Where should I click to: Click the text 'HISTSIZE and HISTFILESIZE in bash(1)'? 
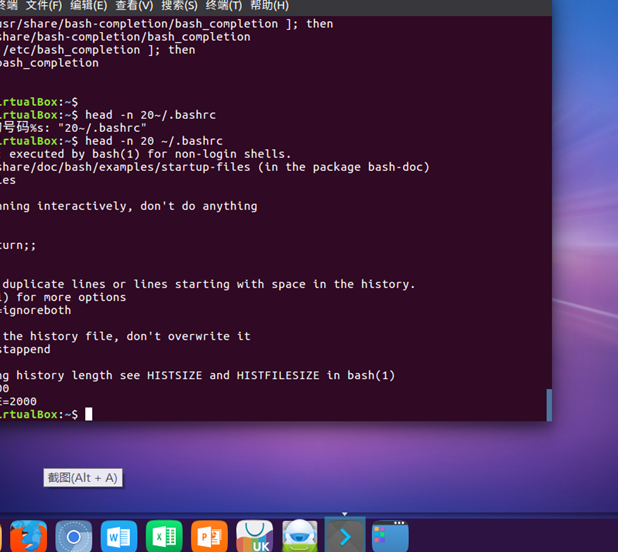[x=271, y=375]
